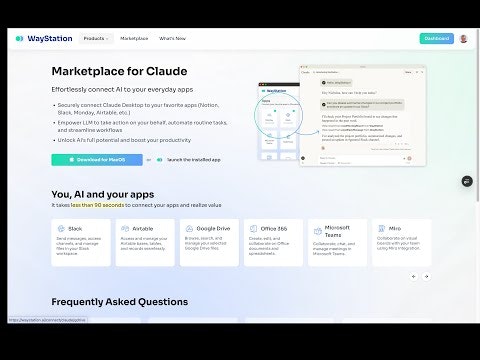Open the Office 365 card

click(273, 242)
